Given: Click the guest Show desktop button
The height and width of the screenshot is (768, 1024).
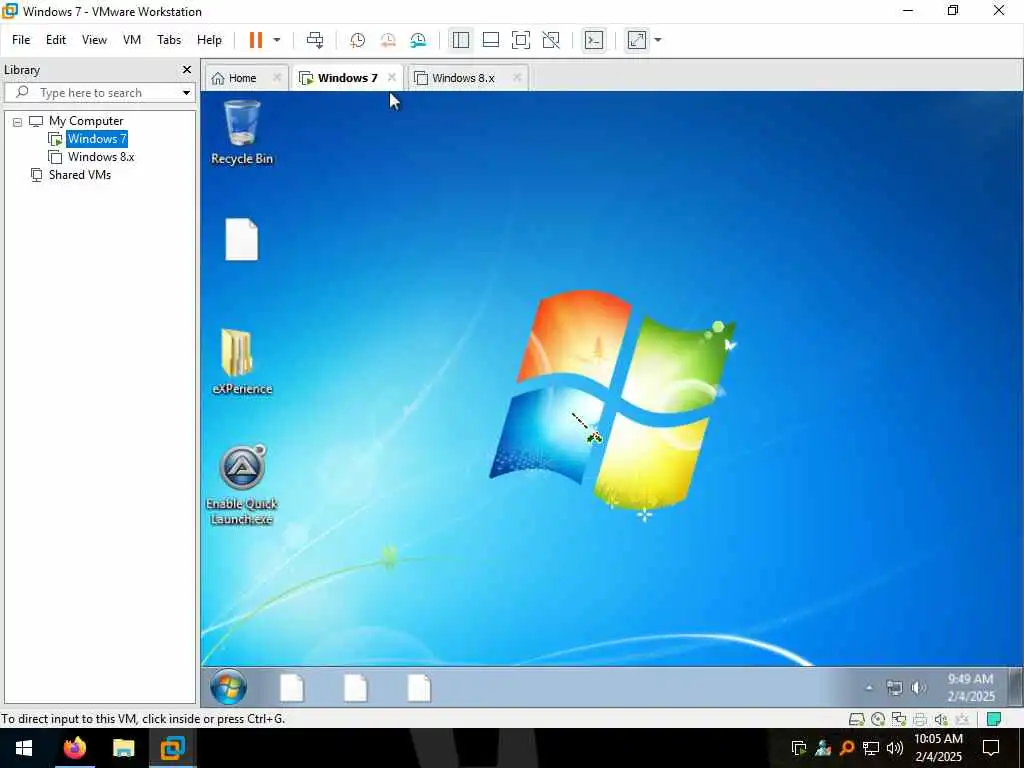Looking at the screenshot, I should (1016, 687).
